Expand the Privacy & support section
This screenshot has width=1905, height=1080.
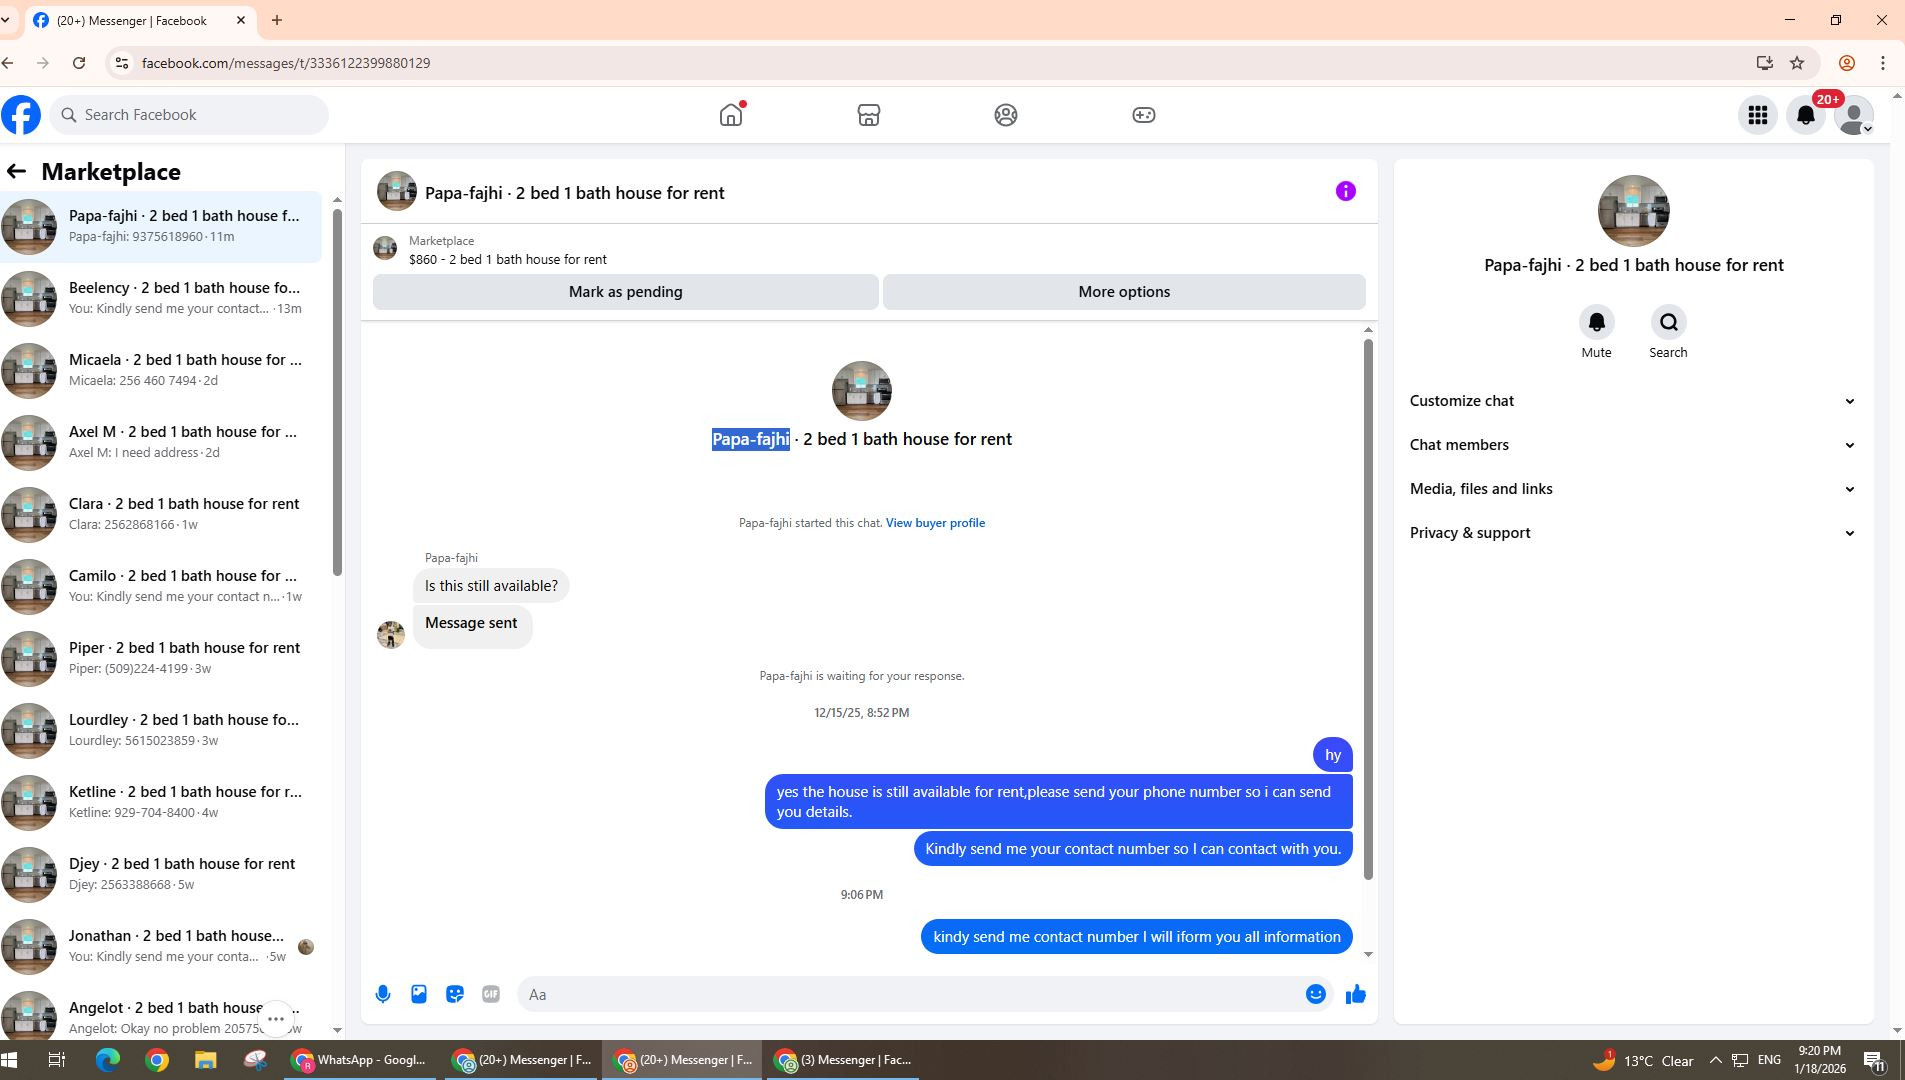coord(1633,533)
